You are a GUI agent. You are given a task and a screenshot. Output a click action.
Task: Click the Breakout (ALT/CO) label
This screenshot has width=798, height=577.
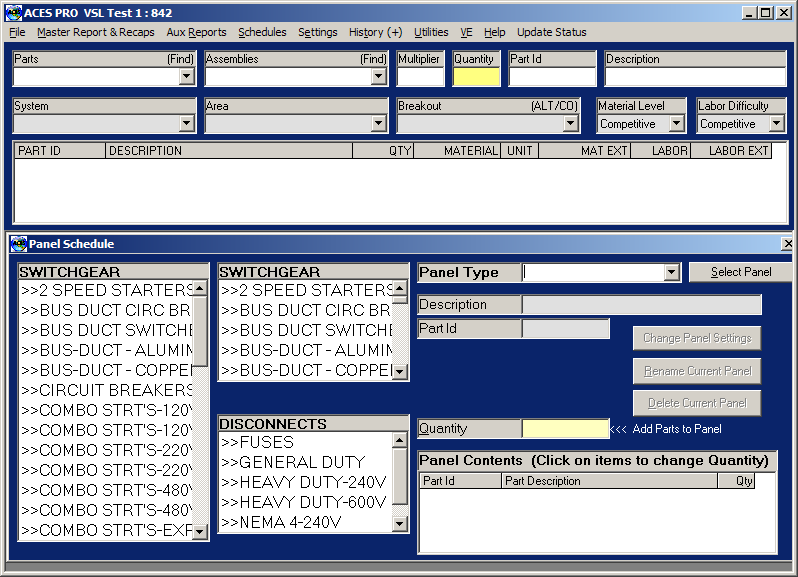click(x=554, y=106)
